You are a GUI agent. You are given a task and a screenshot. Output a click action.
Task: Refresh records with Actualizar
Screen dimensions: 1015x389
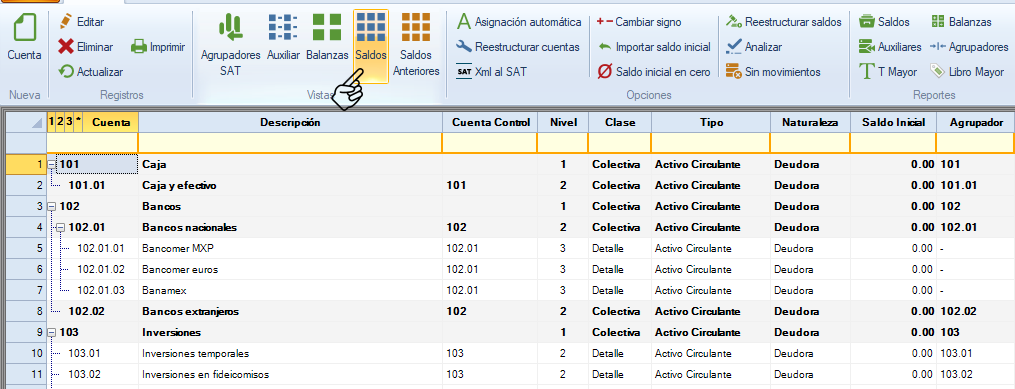(x=91, y=72)
